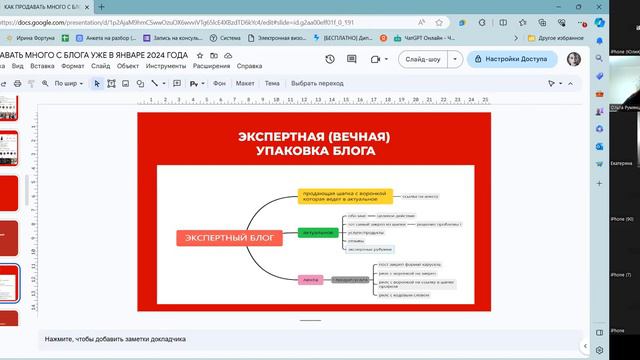
Task: Open Настройки Доступа sharing settings
Action: [x=512, y=59]
